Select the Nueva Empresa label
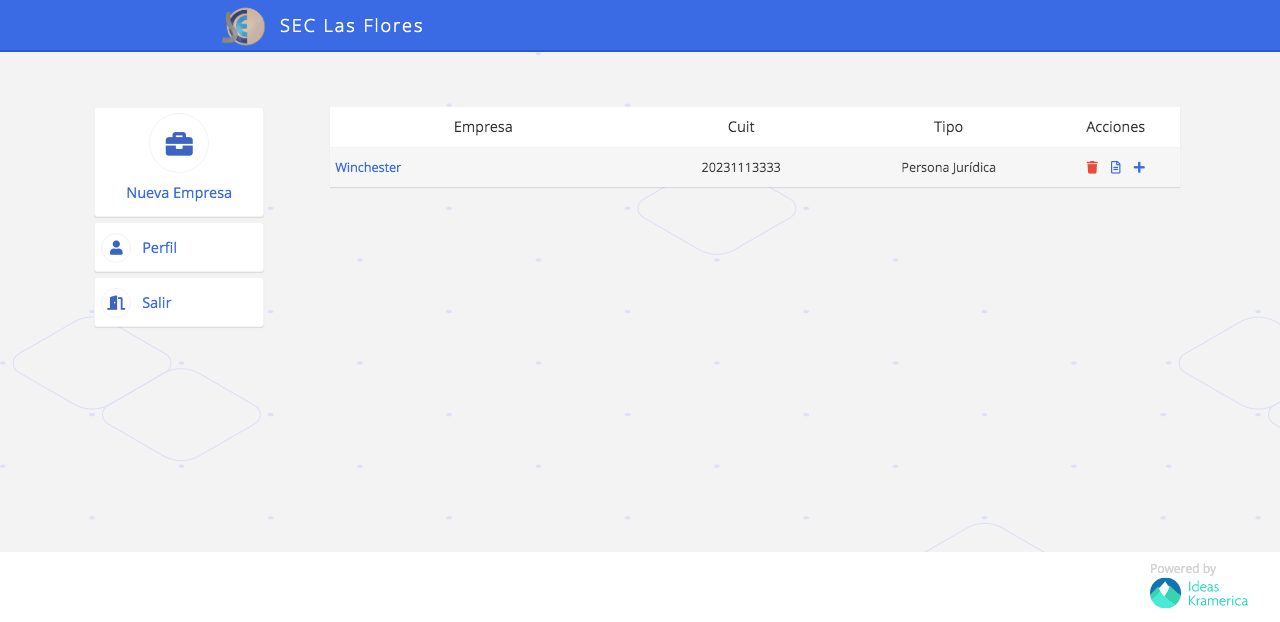 pyautogui.click(x=179, y=193)
